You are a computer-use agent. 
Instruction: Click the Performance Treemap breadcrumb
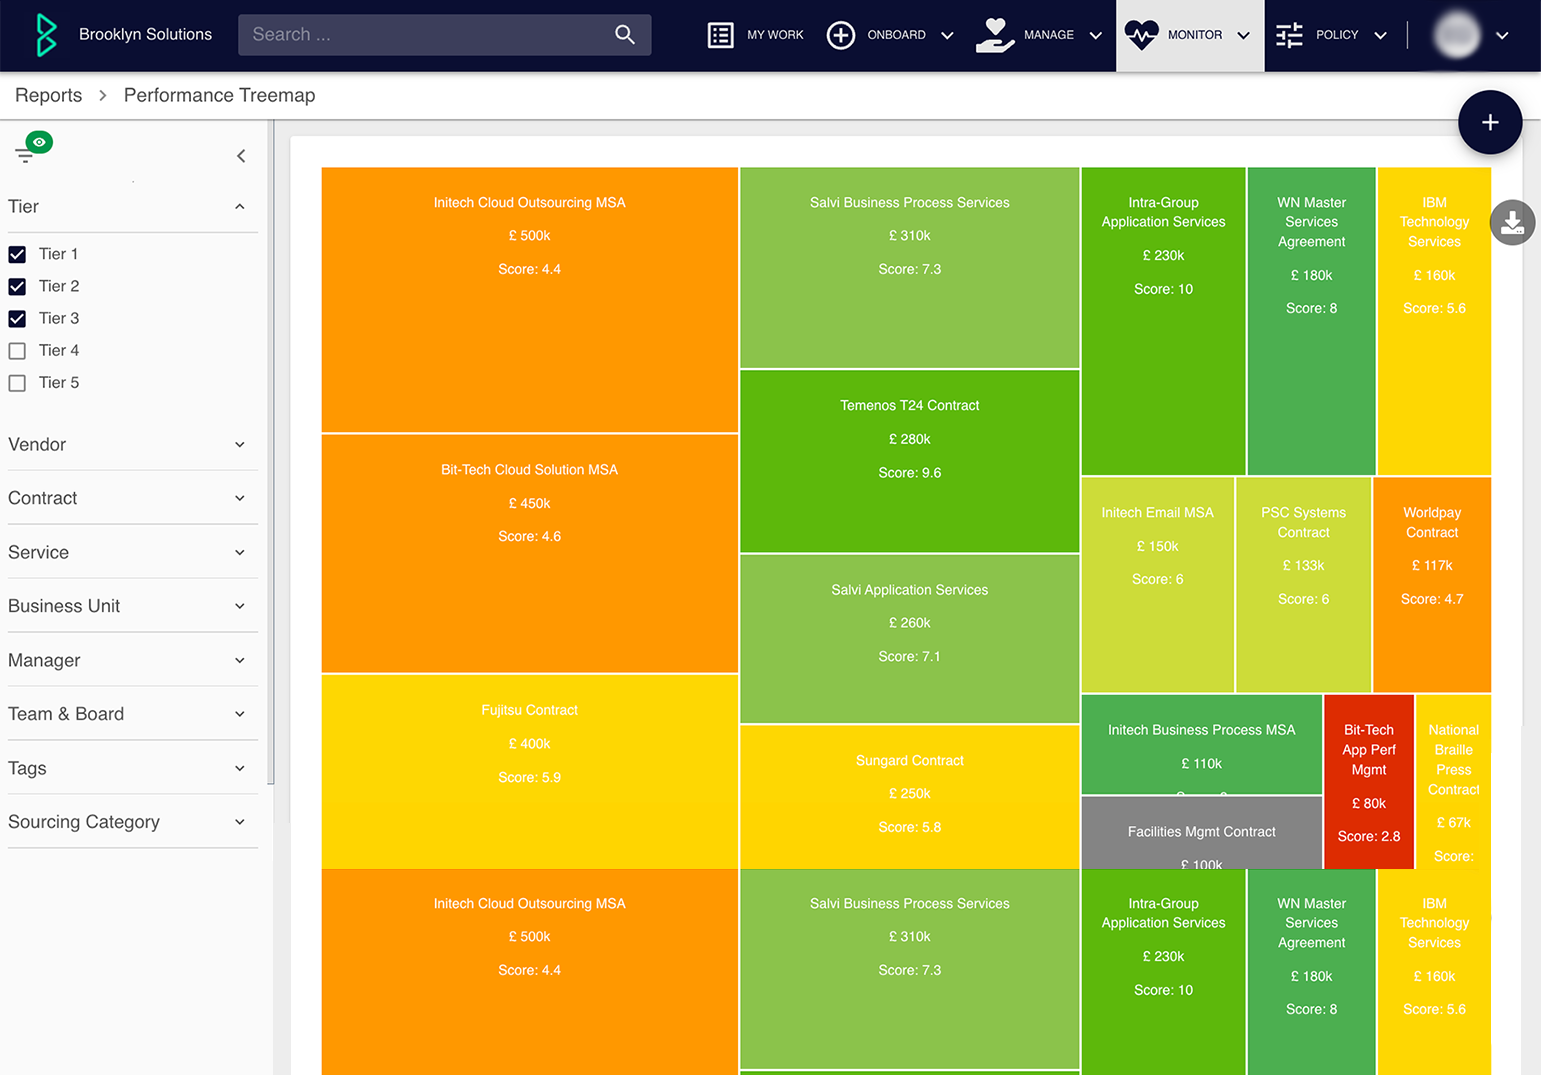click(219, 95)
